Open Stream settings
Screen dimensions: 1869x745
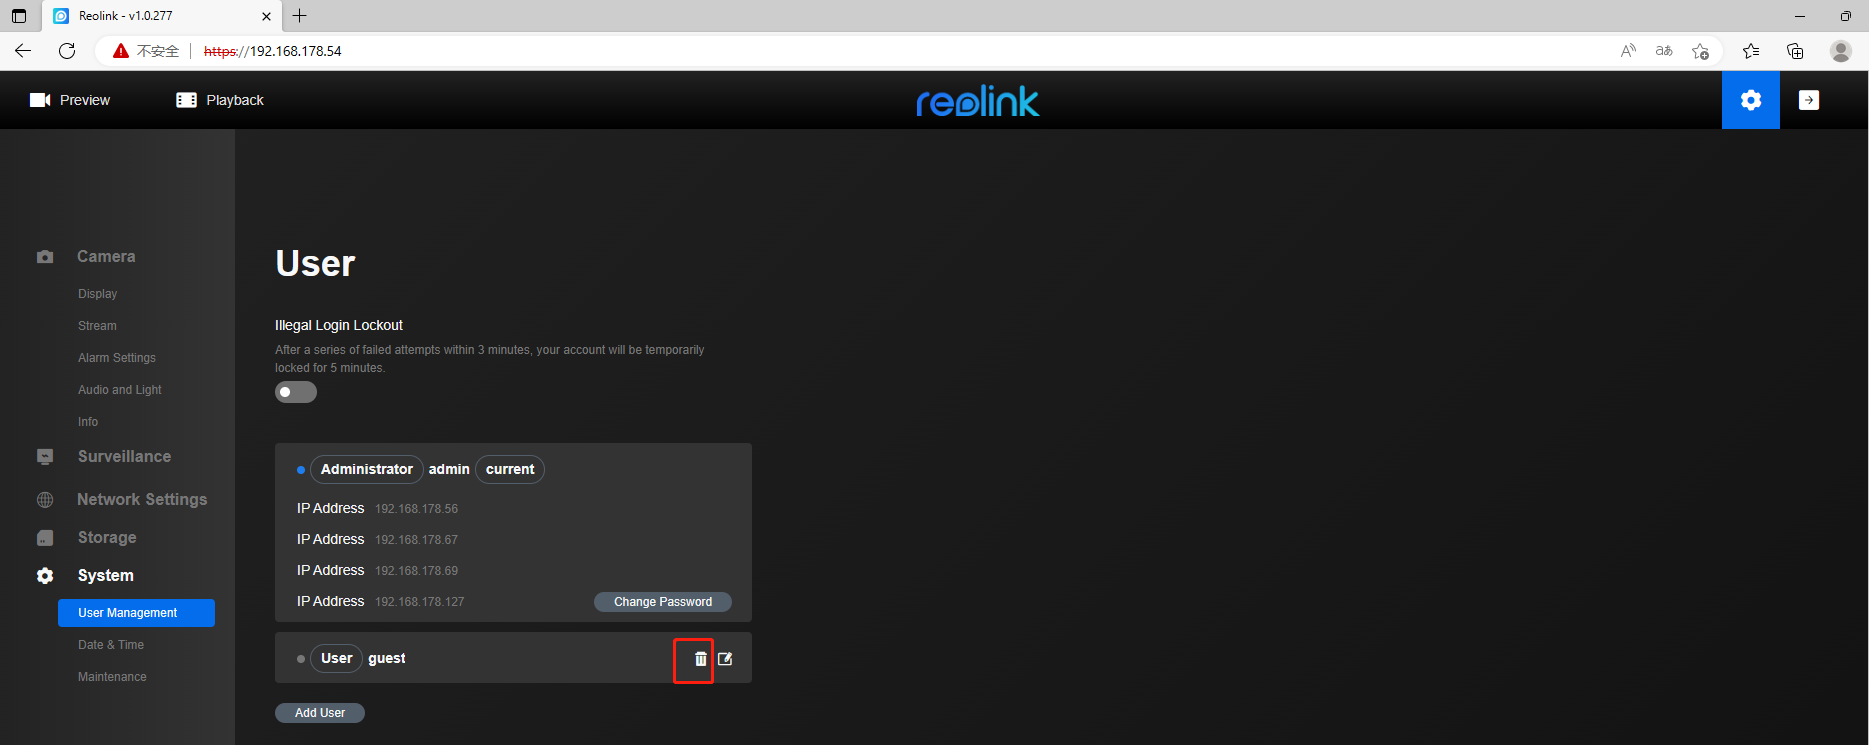[97, 326]
